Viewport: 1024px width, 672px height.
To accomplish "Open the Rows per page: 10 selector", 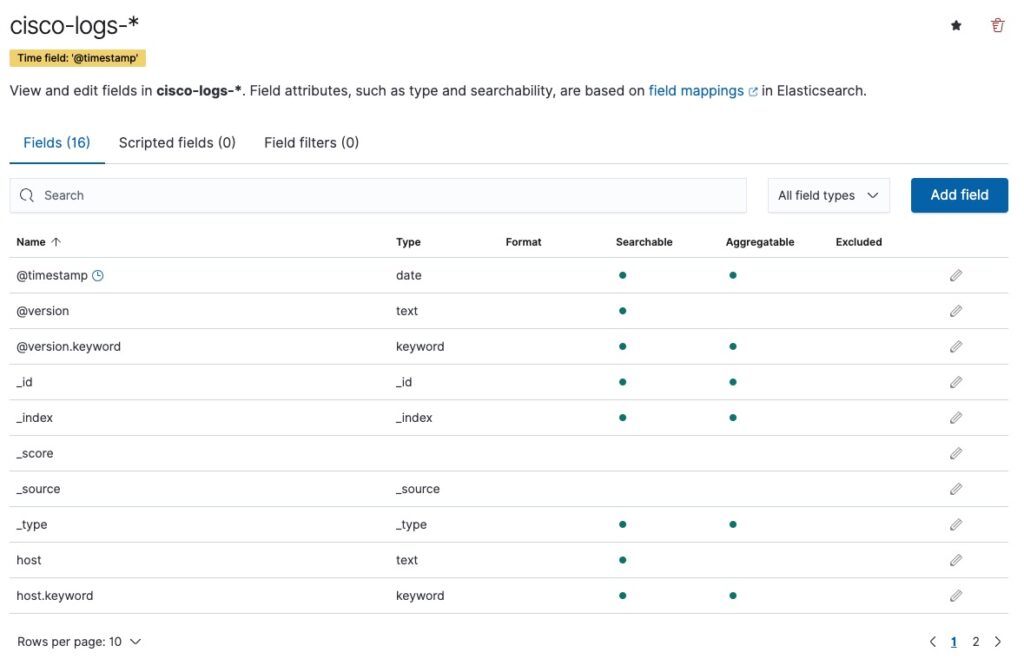I will click(x=79, y=642).
